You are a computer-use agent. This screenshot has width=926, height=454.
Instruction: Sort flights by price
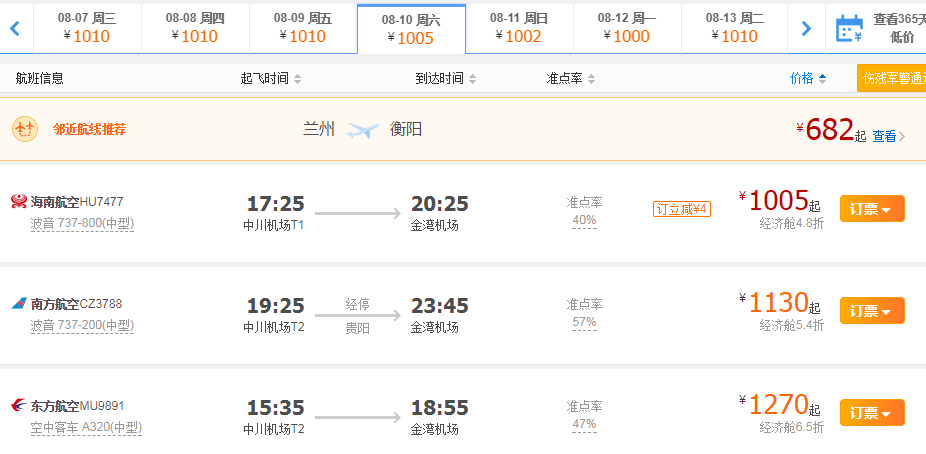808,79
